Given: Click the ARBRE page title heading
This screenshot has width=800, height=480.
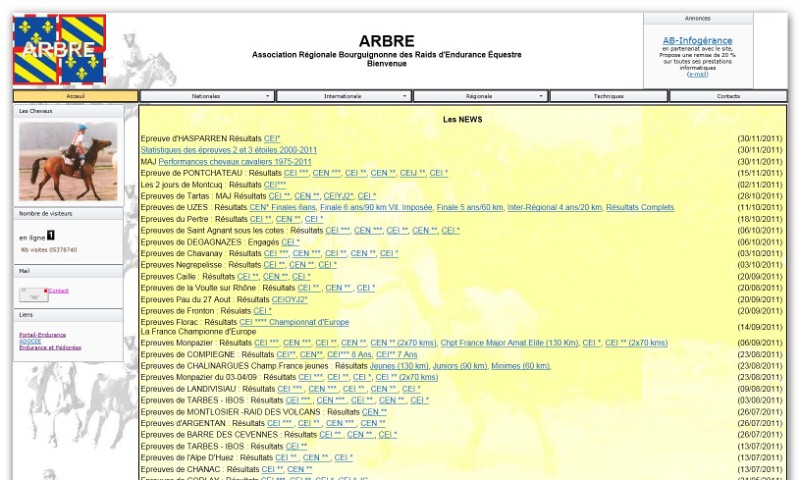Looking at the screenshot, I should [386, 41].
